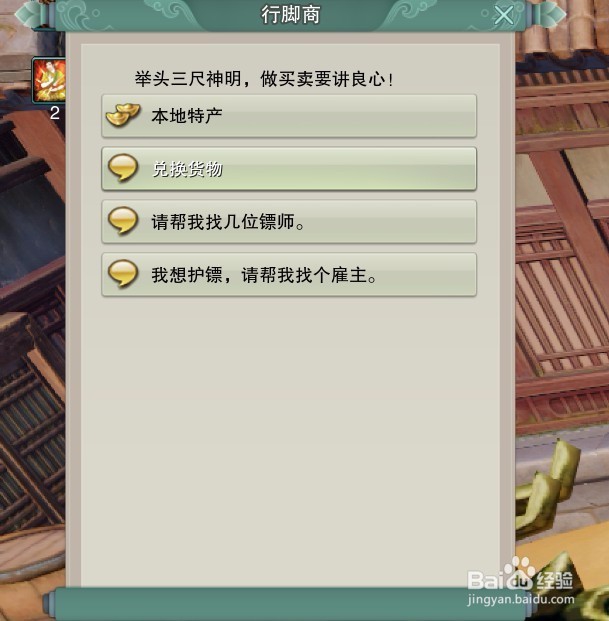The image size is (609, 621).
Task: Close the 行脚商 dialog with the X
Action: [x=504, y=16]
